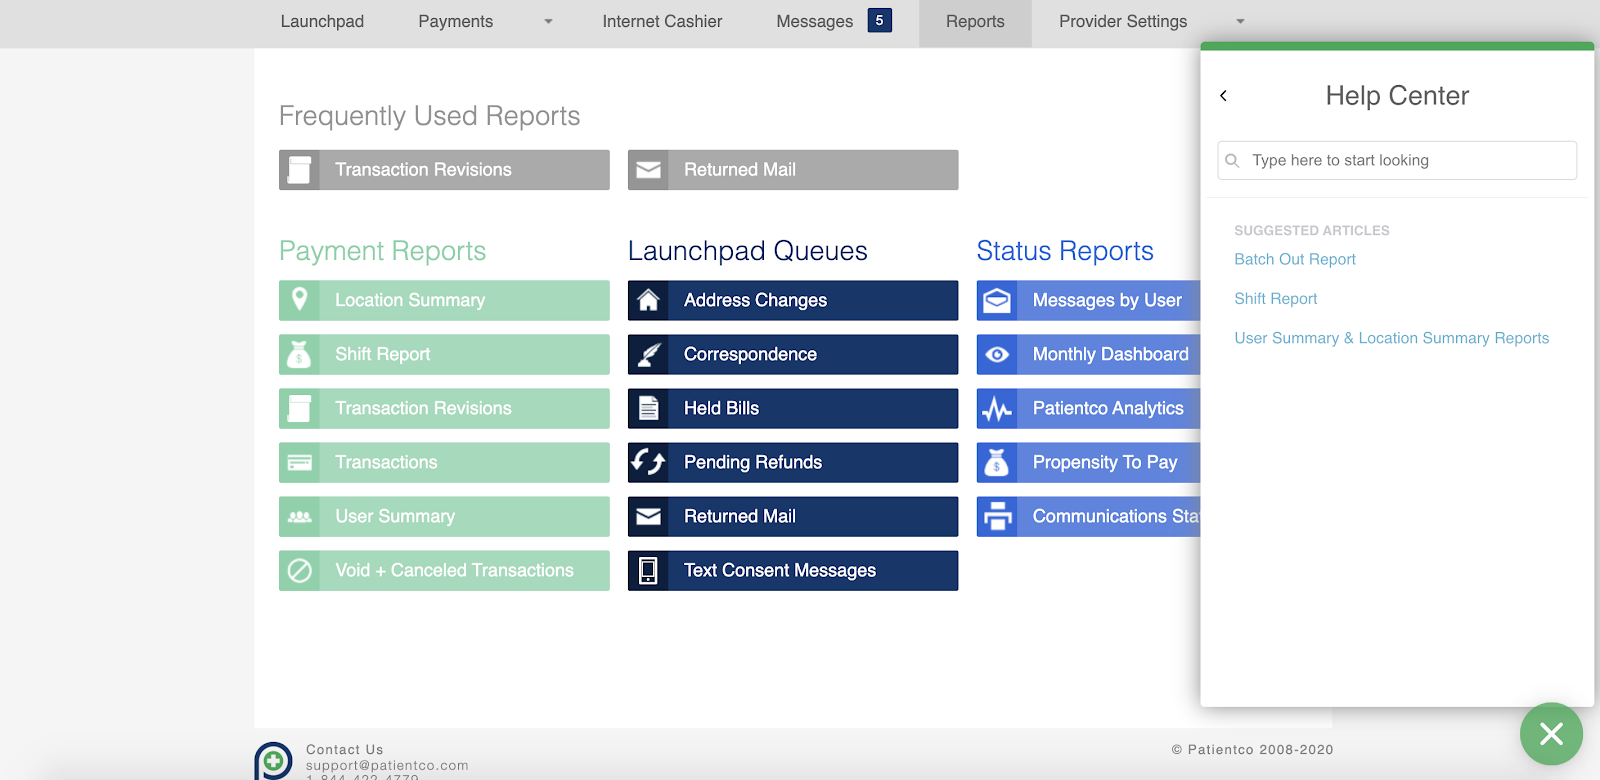This screenshot has width=1600, height=780.
Task: Click the Location Summary pin icon
Action: tap(299, 300)
